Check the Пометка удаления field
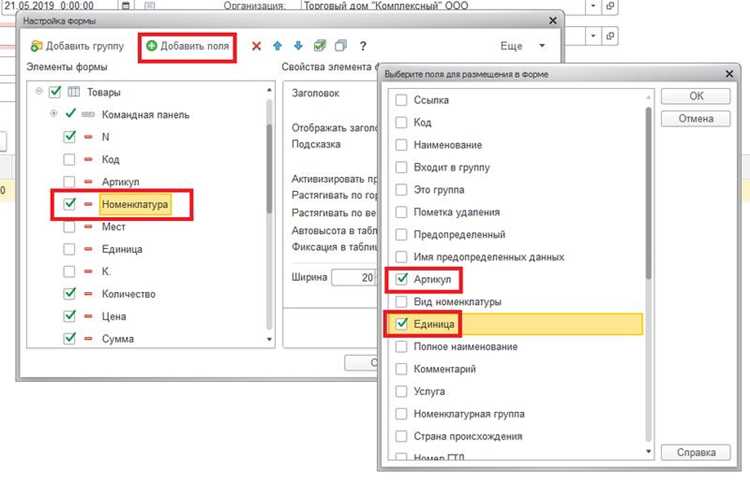 click(x=401, y=212)
